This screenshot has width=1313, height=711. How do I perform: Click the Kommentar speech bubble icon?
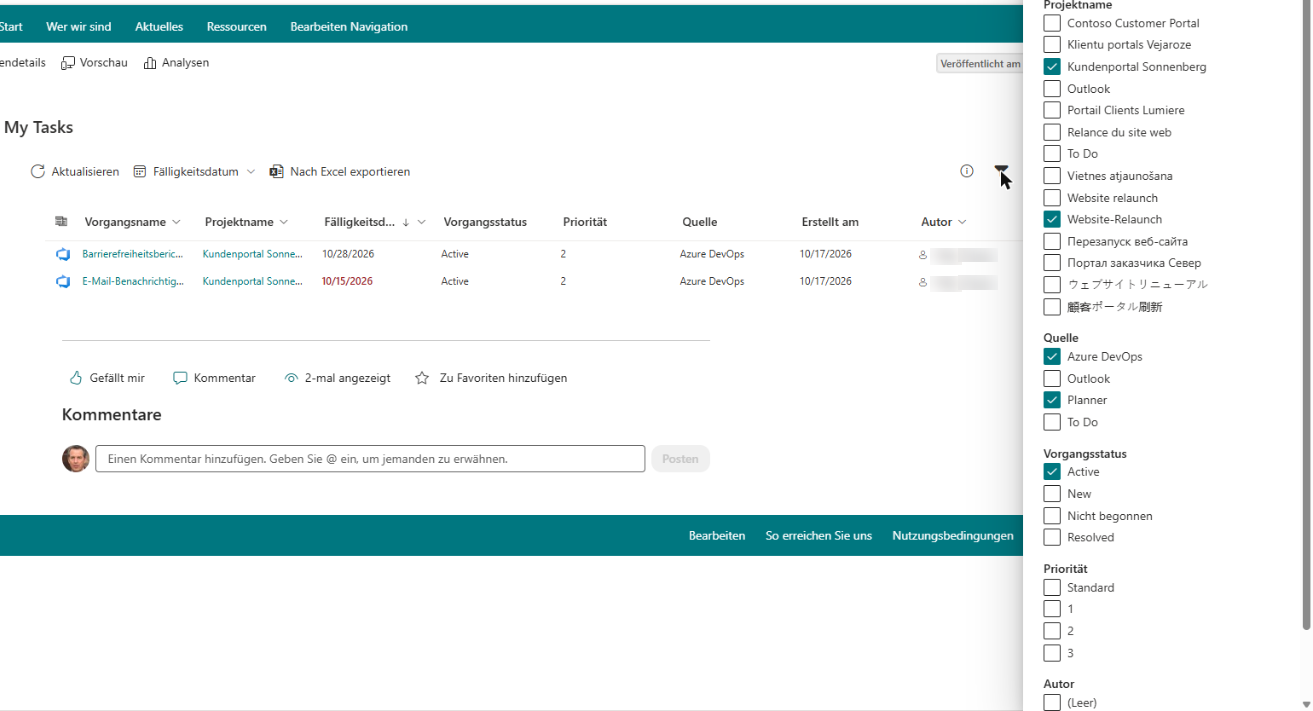click(x=180, y=378)
